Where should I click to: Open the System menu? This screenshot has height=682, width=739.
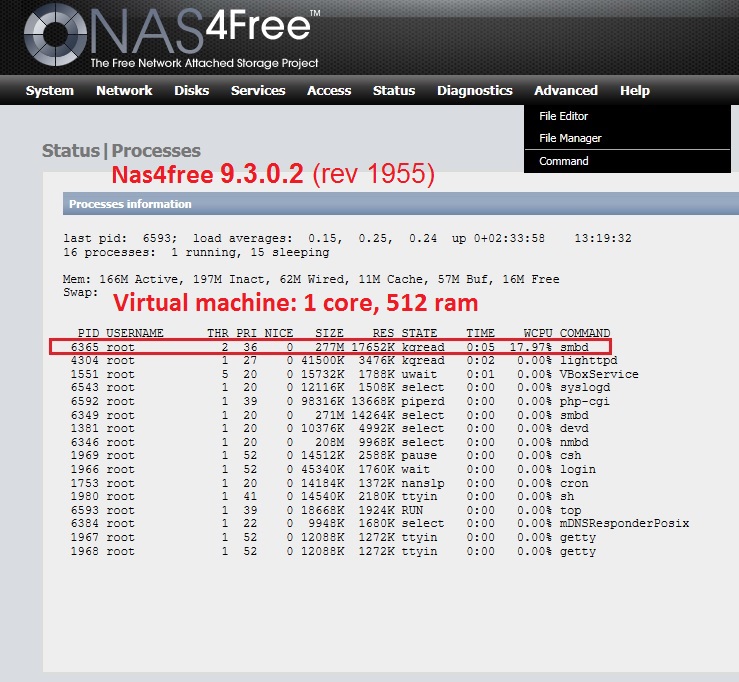(49, 90)
